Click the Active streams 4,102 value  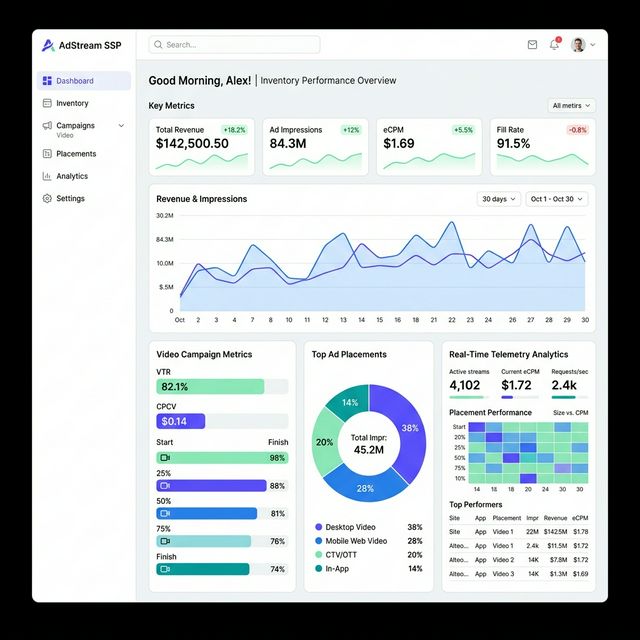464,385
